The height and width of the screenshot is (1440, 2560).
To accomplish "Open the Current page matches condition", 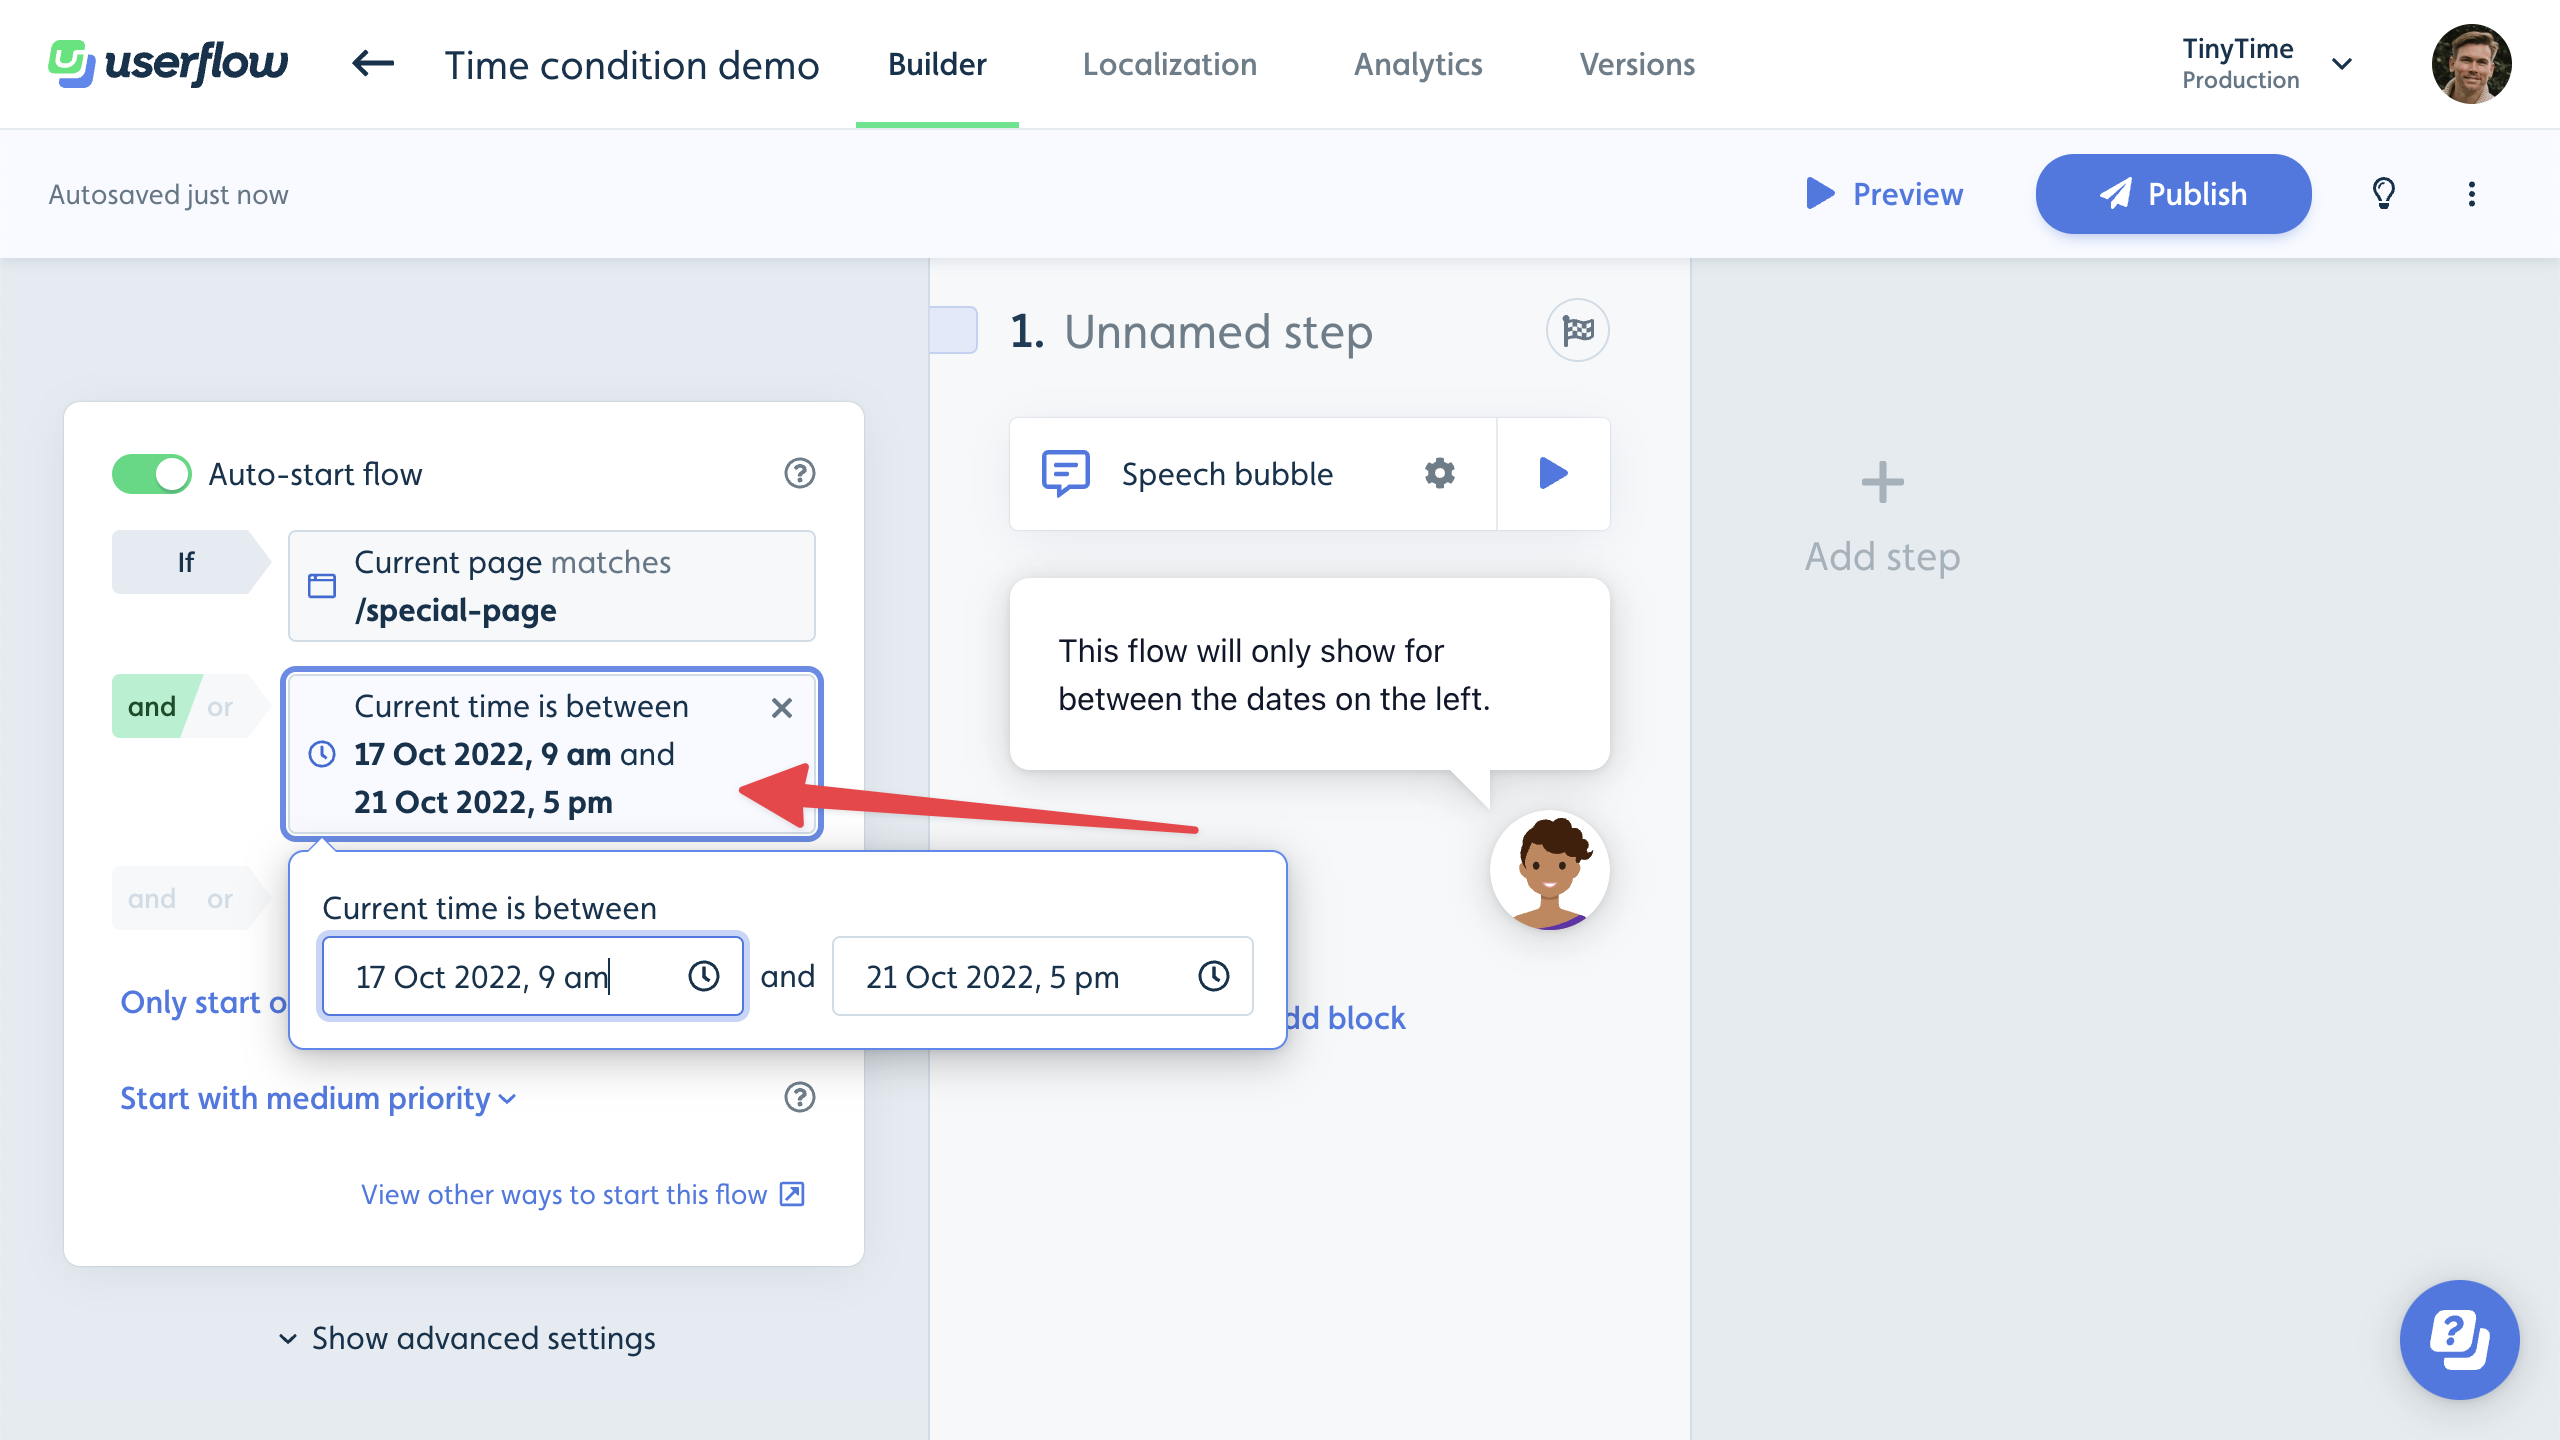I will [x=552, y=586].
